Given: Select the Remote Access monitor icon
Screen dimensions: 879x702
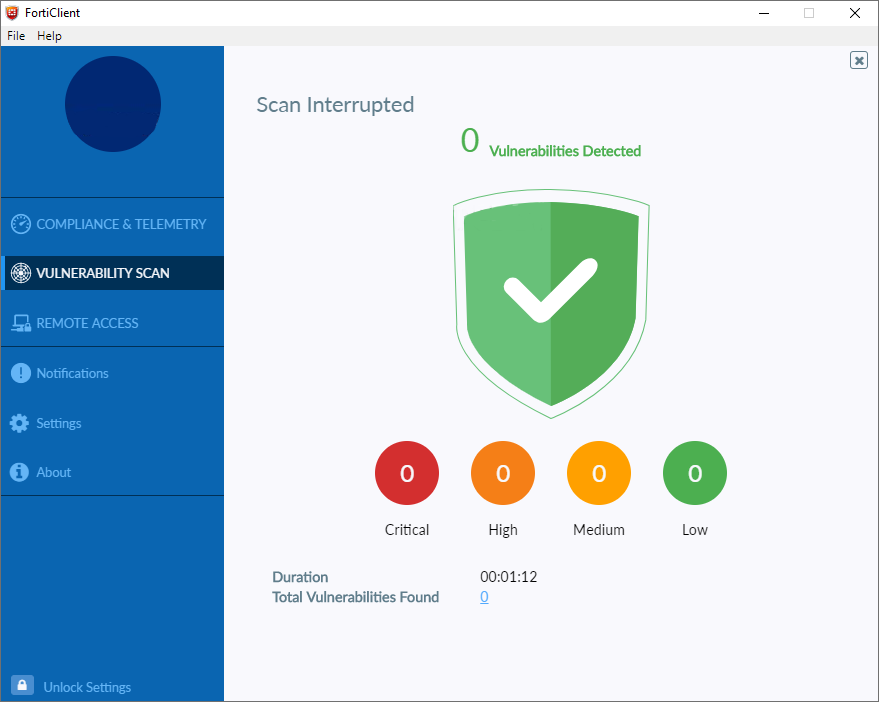Looking at the screenshot, I should [x=20, y=323].
